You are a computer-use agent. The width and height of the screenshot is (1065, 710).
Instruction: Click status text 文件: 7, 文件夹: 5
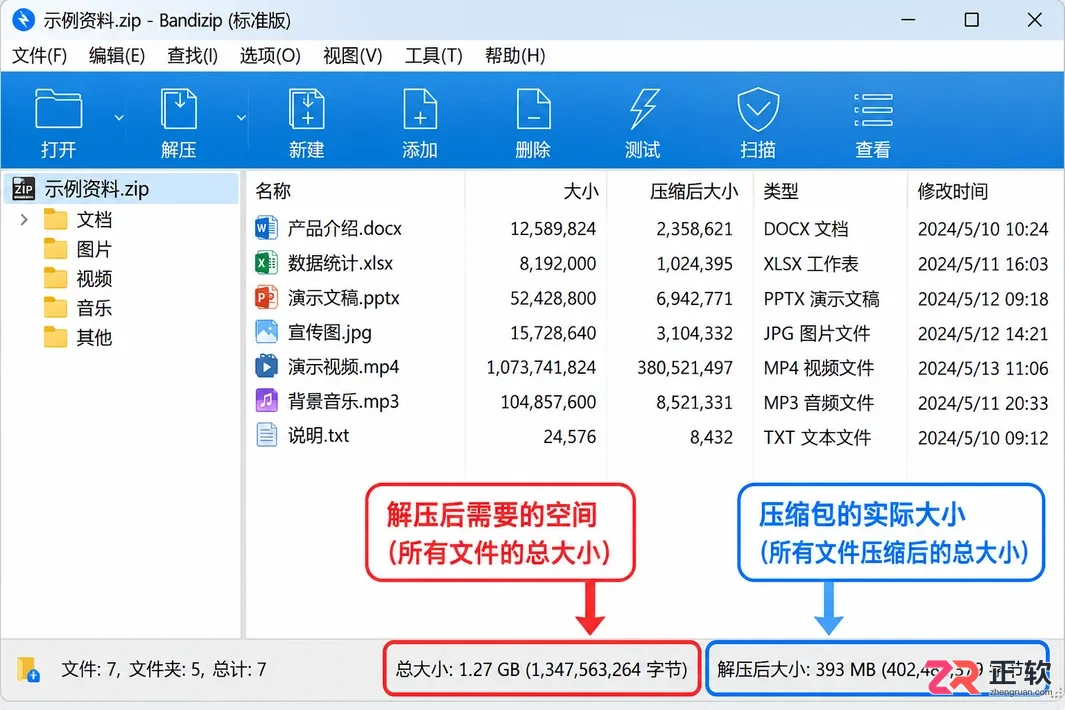129,670
